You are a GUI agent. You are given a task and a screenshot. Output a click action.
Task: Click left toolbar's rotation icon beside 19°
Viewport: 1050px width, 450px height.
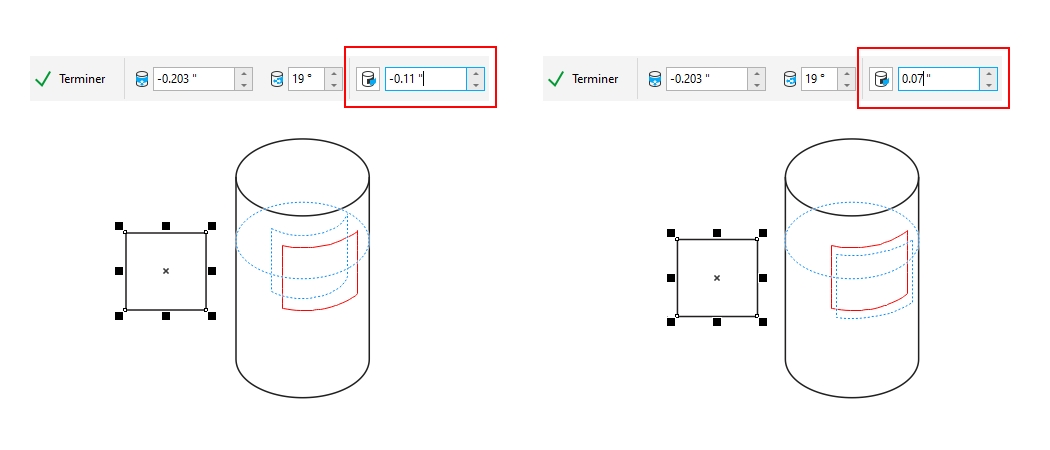click(277, 79)
